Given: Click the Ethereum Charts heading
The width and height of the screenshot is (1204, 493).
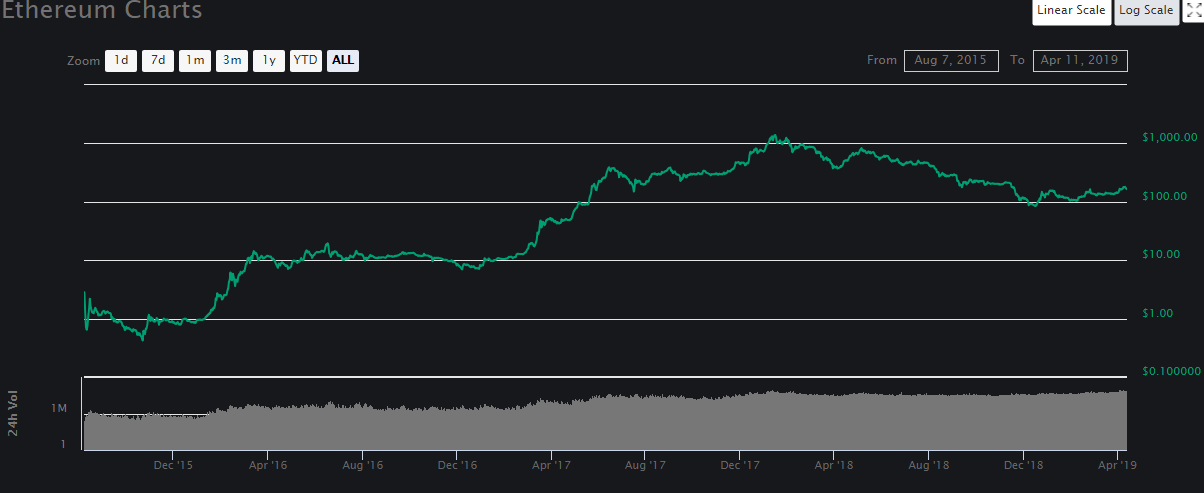Looking at the screenshot, I should (x=101, y=11).
